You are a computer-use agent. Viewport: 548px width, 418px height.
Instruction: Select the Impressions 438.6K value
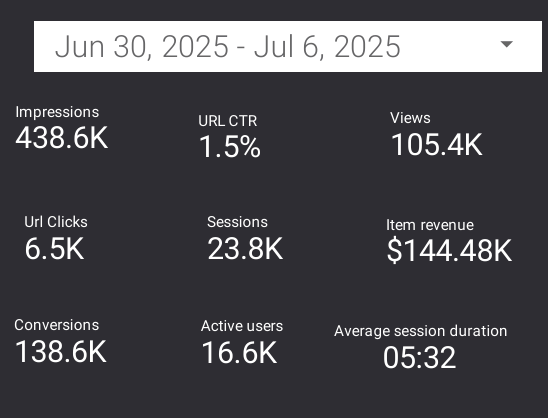click(x=62, y=138)
